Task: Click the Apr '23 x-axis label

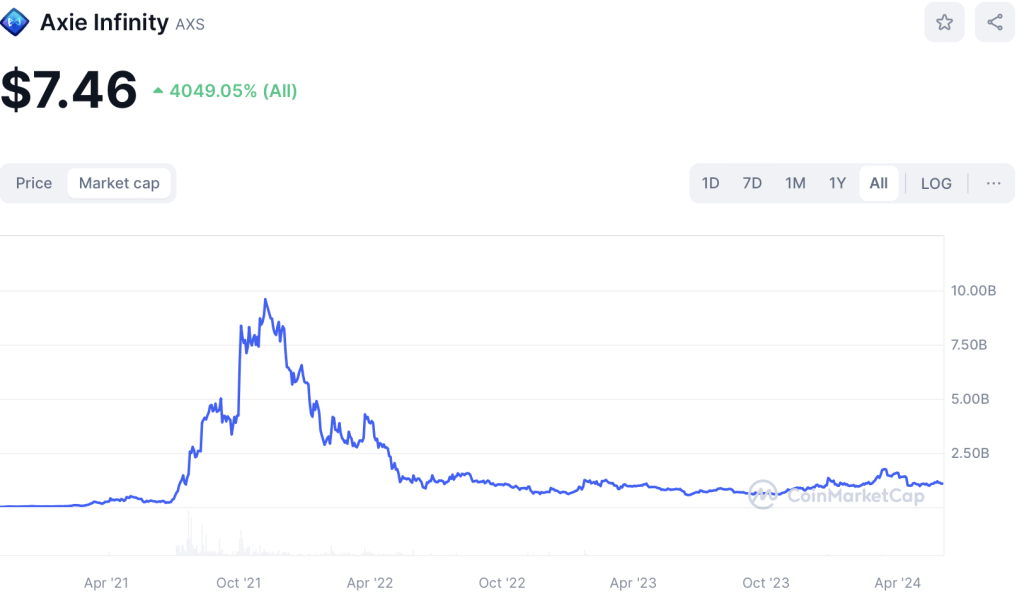Action: (x=633, y=583)
